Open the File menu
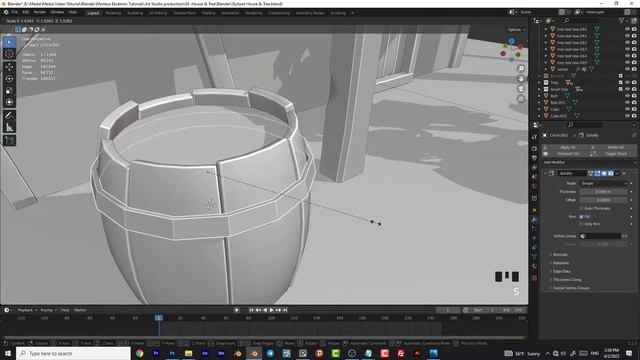 coord(15,13)
